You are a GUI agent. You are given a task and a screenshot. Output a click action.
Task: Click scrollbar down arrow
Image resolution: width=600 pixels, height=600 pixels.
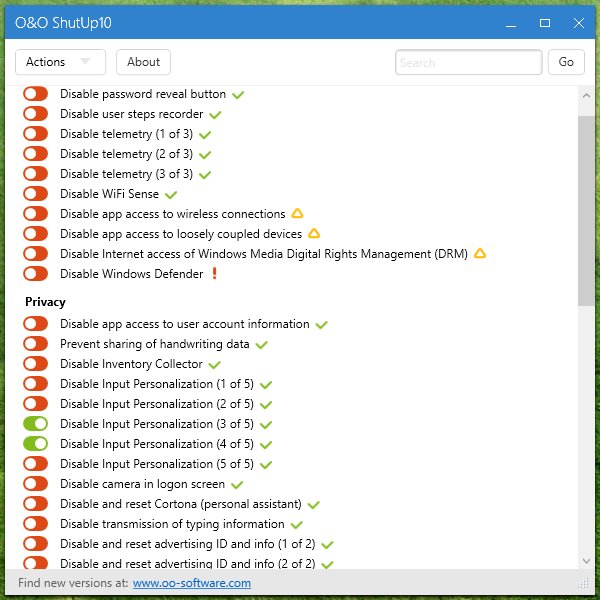[x=586, y=561]
